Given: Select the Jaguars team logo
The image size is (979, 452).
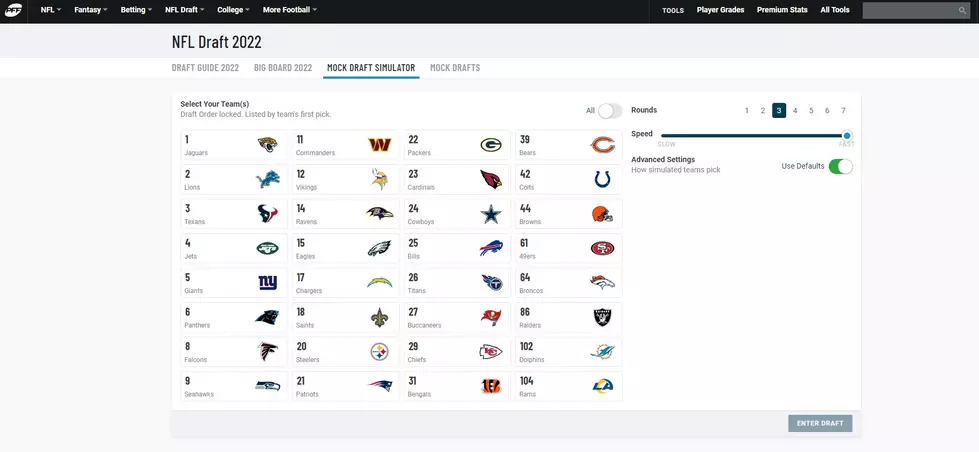Looking at the screenshot, I should (267, 145).
